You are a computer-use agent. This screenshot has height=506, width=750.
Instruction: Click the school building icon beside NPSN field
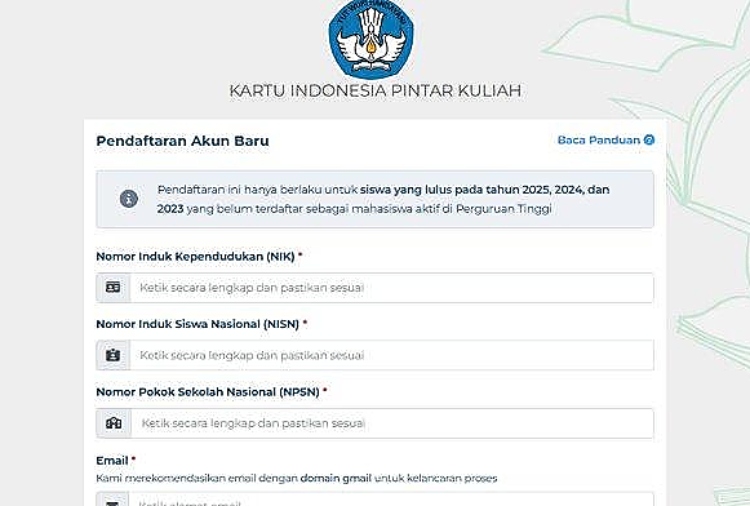tap(113, 423)
